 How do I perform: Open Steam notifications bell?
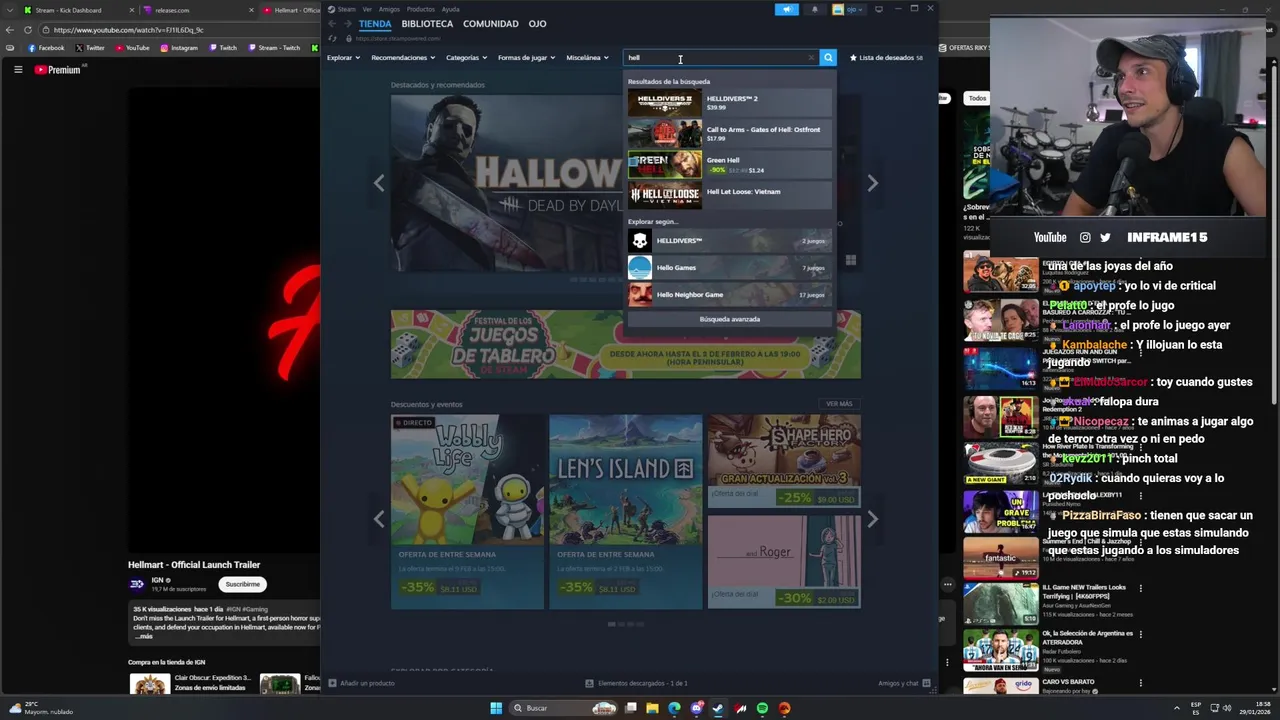click(x=814, y=9)
